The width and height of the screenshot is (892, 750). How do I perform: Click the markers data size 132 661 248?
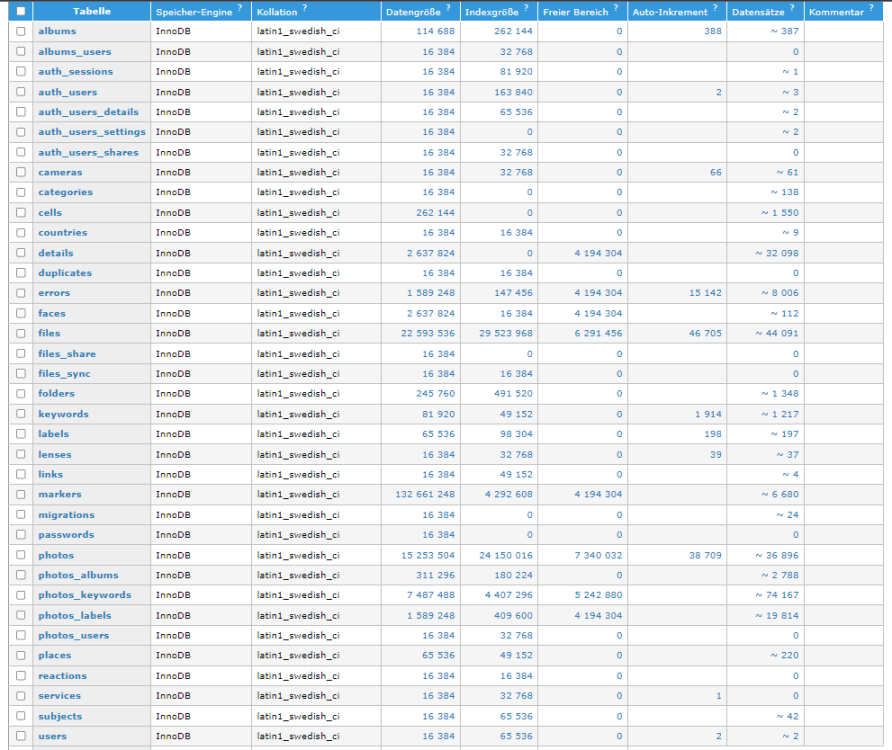click(425, 494)
